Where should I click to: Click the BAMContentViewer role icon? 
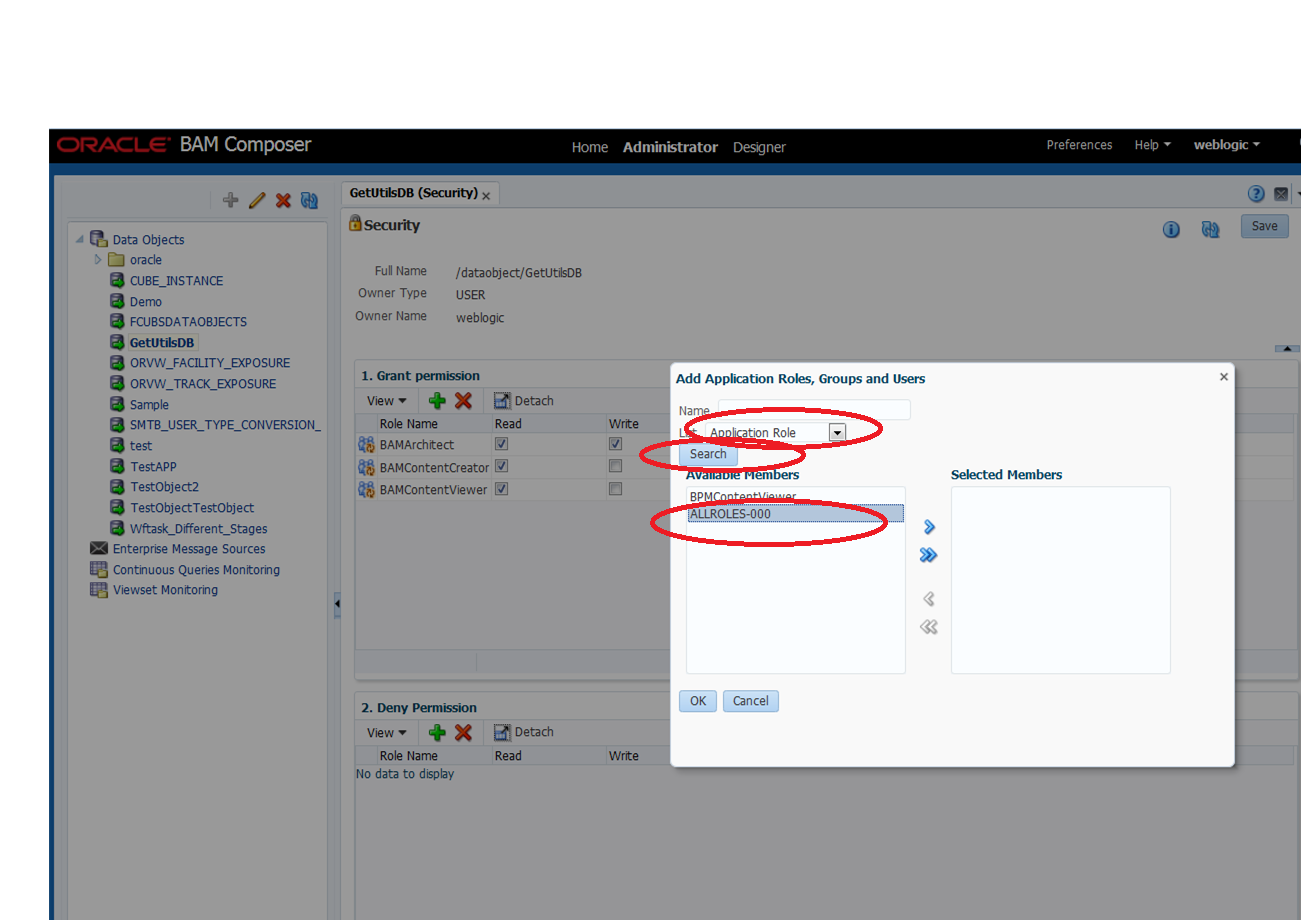pos(366,490)
